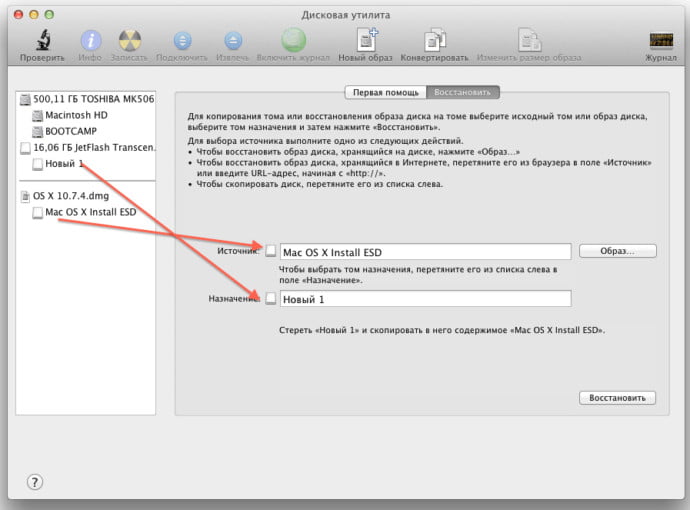Image resolution: width=690 pixels, height=510 pixels.
Task: Click the volume icon beside Источник field
Action: 271,250
